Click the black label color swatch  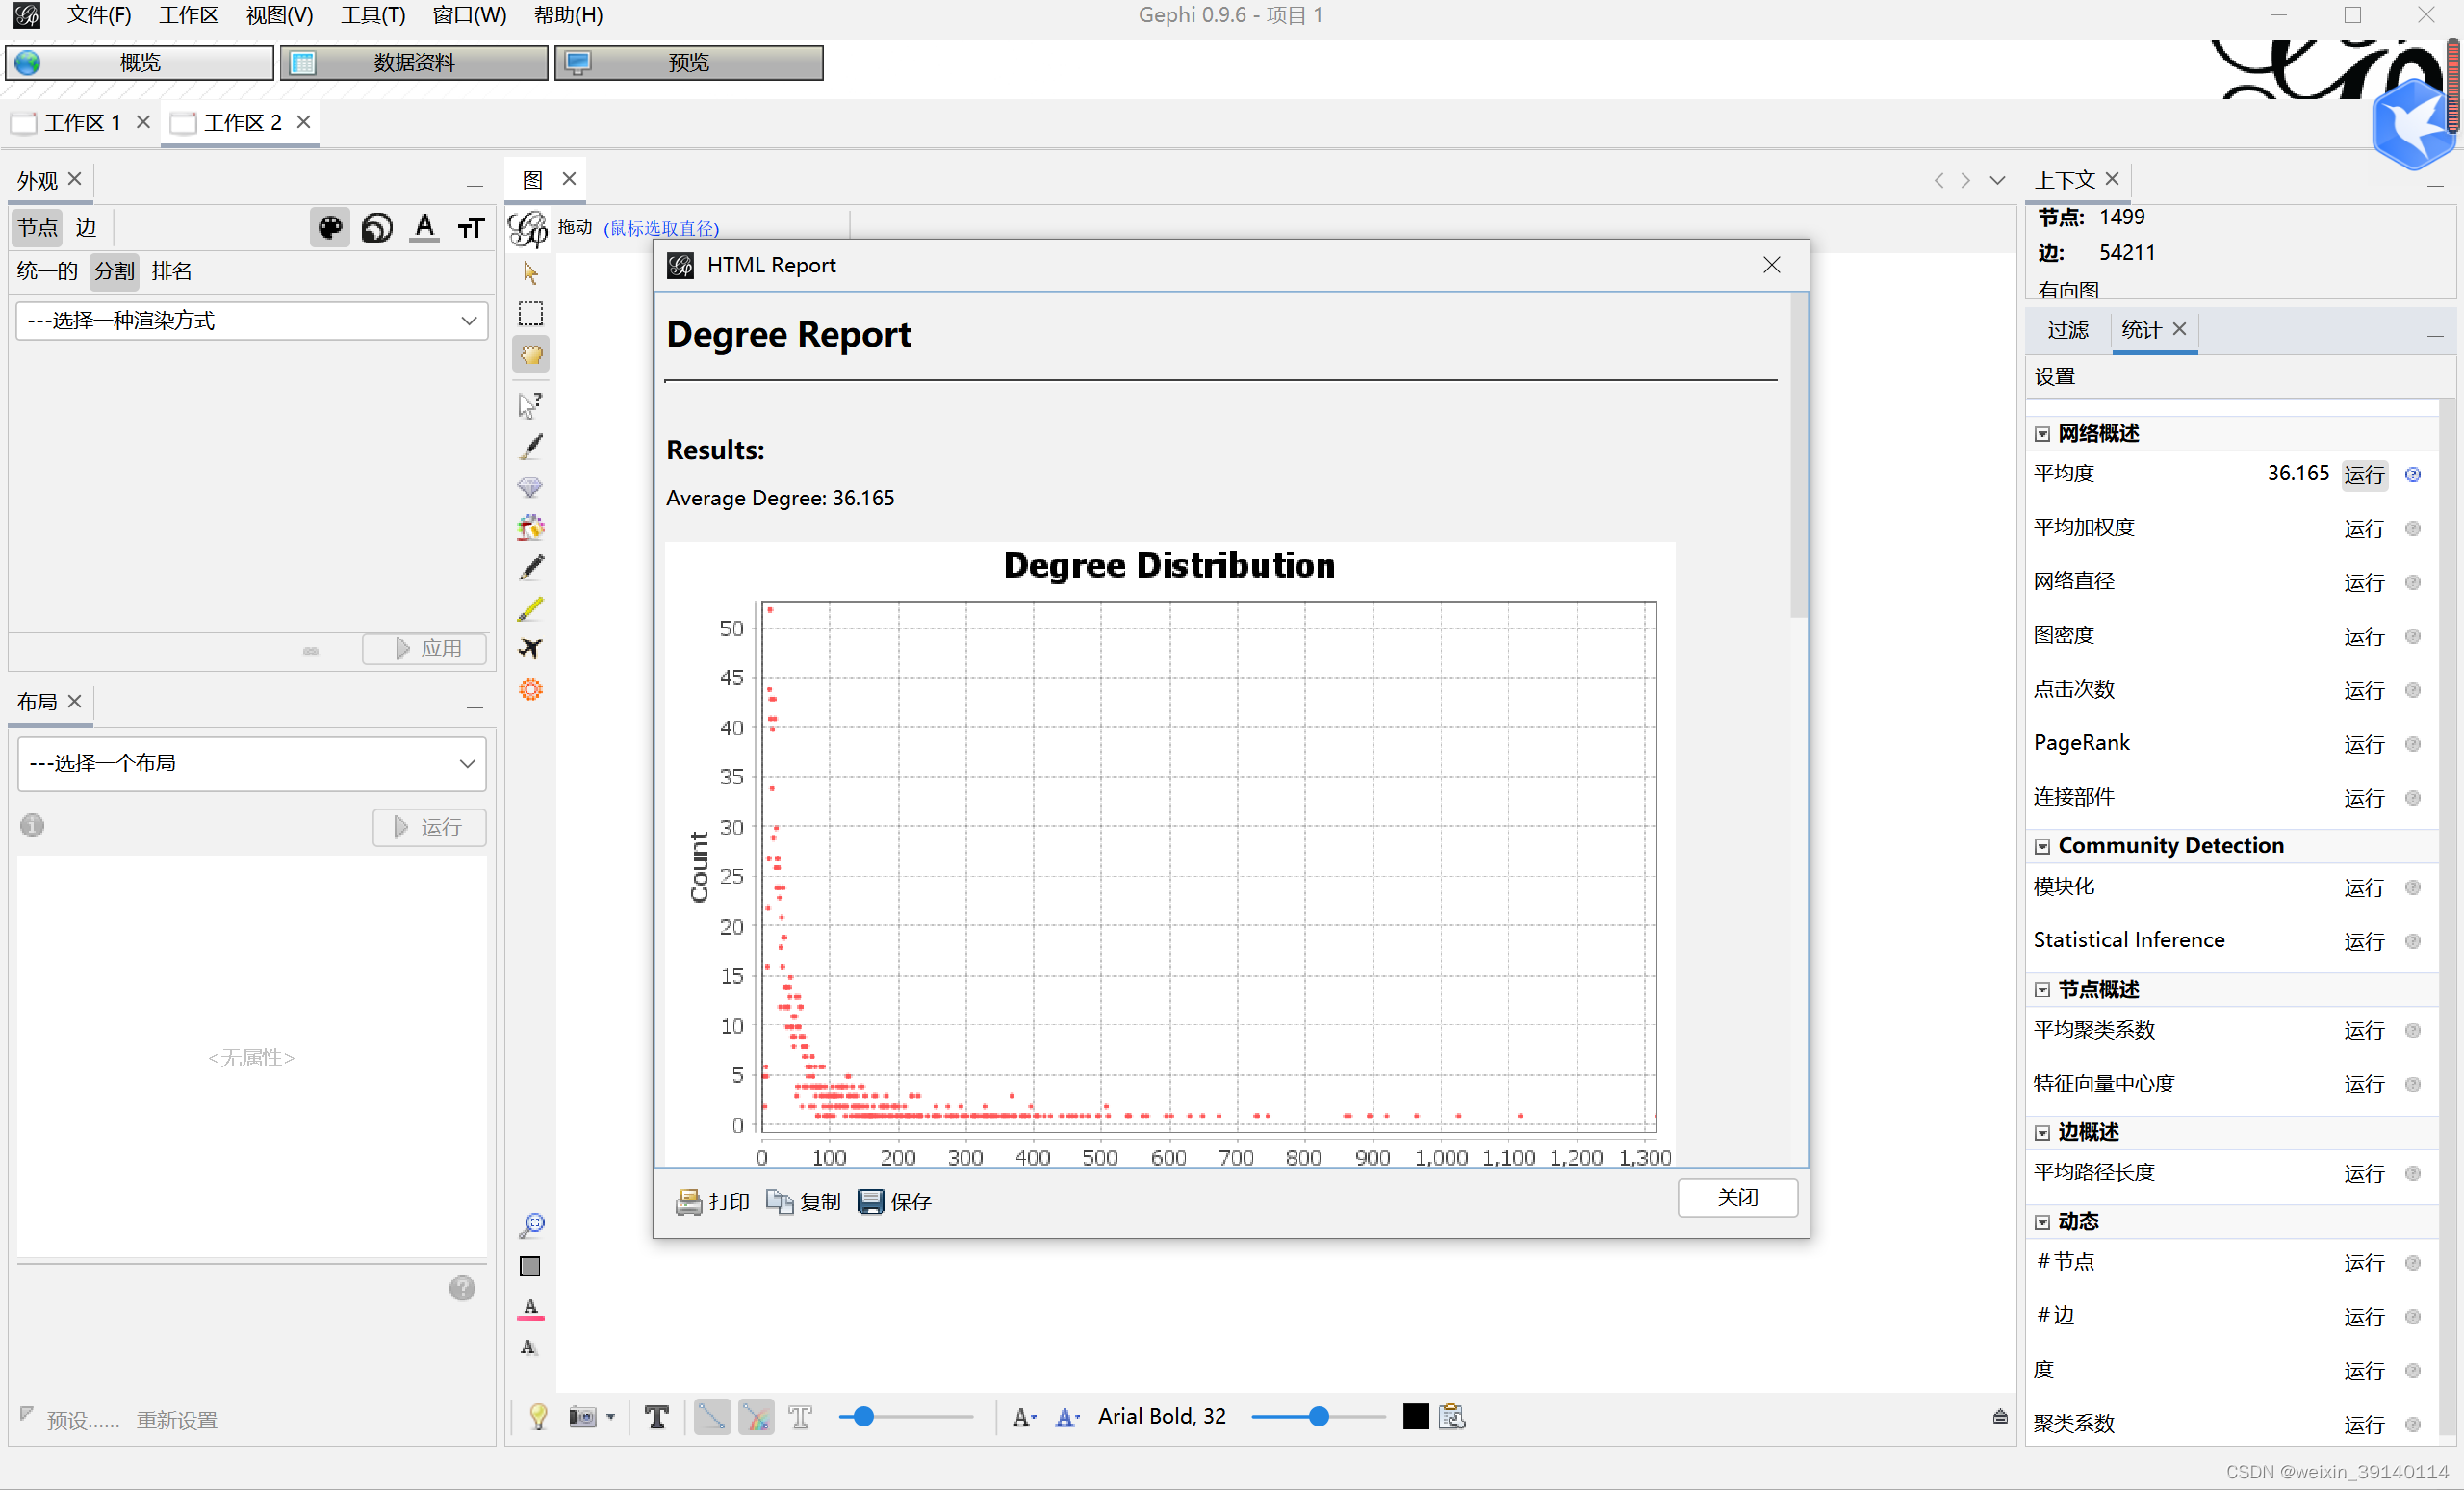[x=1415, y=1416]
